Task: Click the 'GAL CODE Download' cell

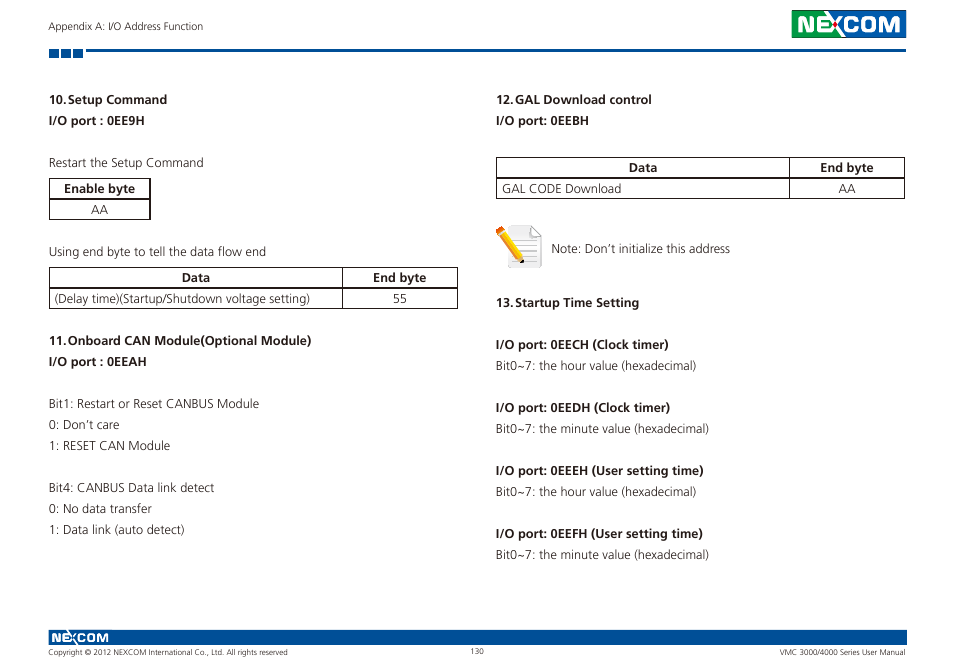Action: pos(643,189)
